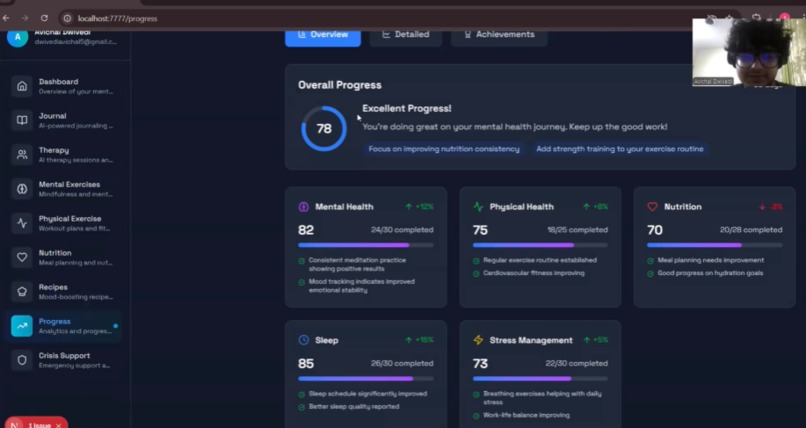The height and width of the screenshot is (428, 806).
Task: Click 'Regular exercise routine established' note
Action: pos(540,260)
